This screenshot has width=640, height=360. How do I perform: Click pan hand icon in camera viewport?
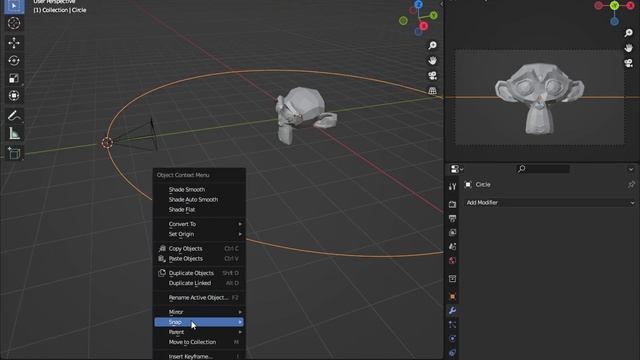coord(629,48)
